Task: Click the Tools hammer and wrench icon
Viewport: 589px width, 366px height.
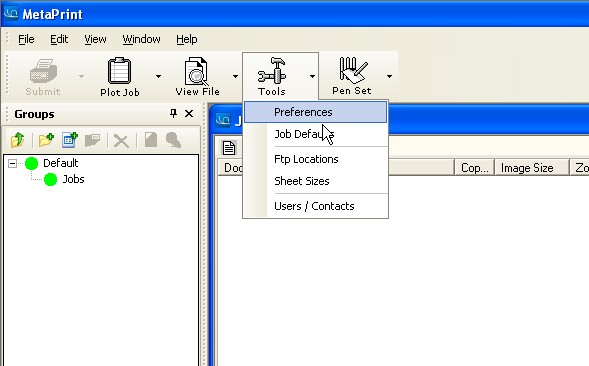Action: (x=272, y=70)
